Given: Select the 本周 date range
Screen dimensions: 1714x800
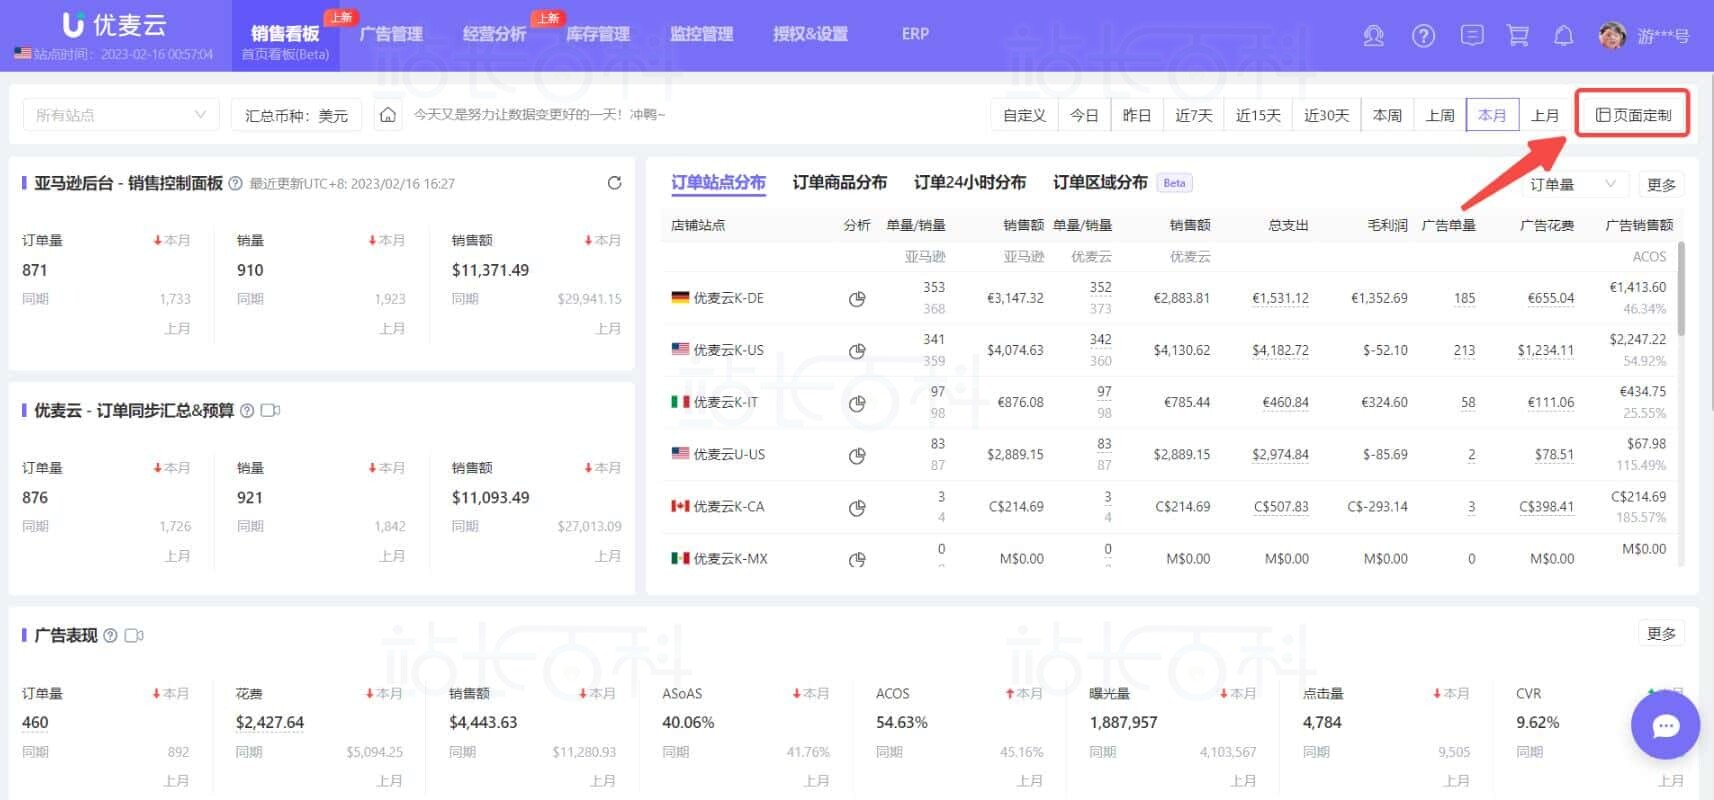Looking at the screenshot, I should click(x=1387, y=115).
